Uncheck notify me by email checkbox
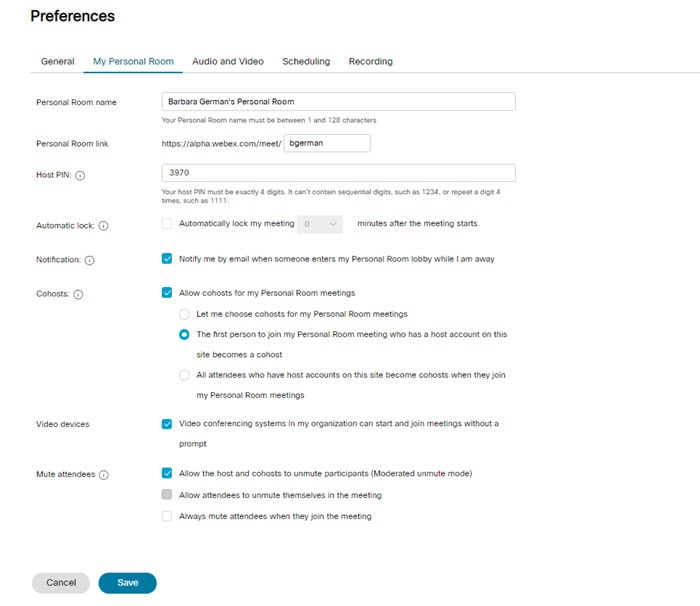Viewport: 700px width, 606px height. [167, 258]
